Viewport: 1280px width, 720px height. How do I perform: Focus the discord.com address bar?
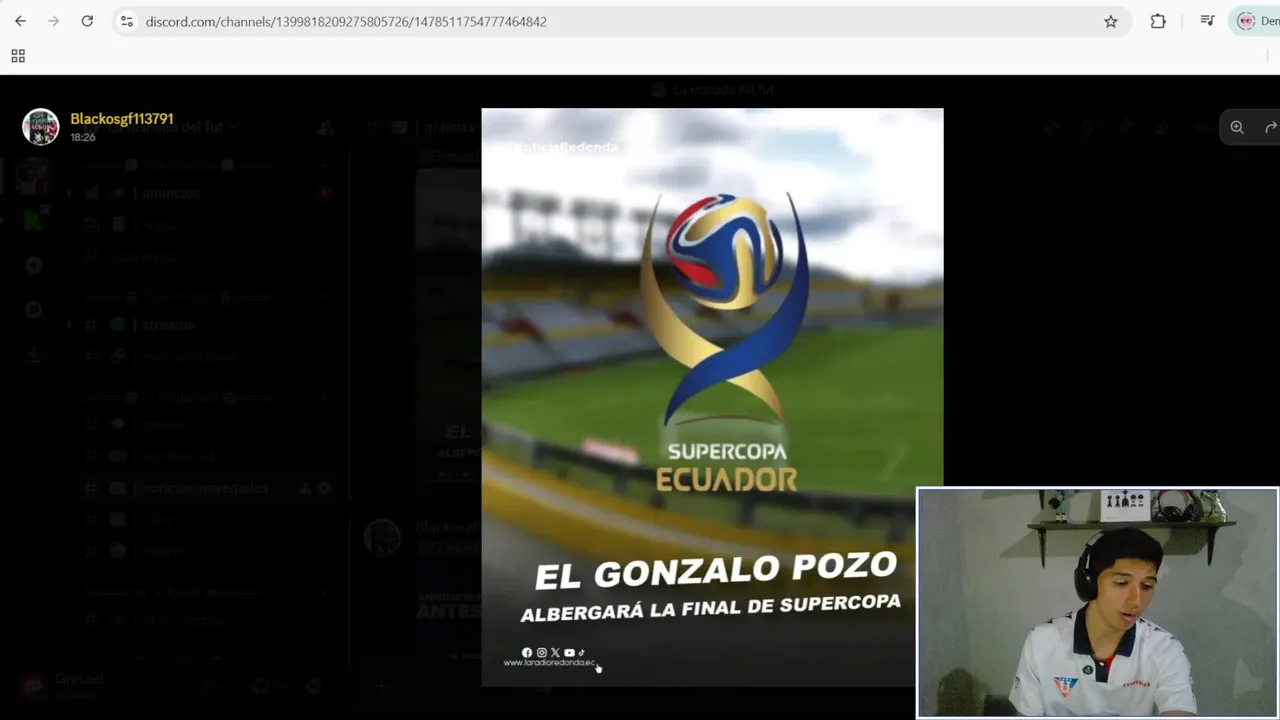[620, 21]
